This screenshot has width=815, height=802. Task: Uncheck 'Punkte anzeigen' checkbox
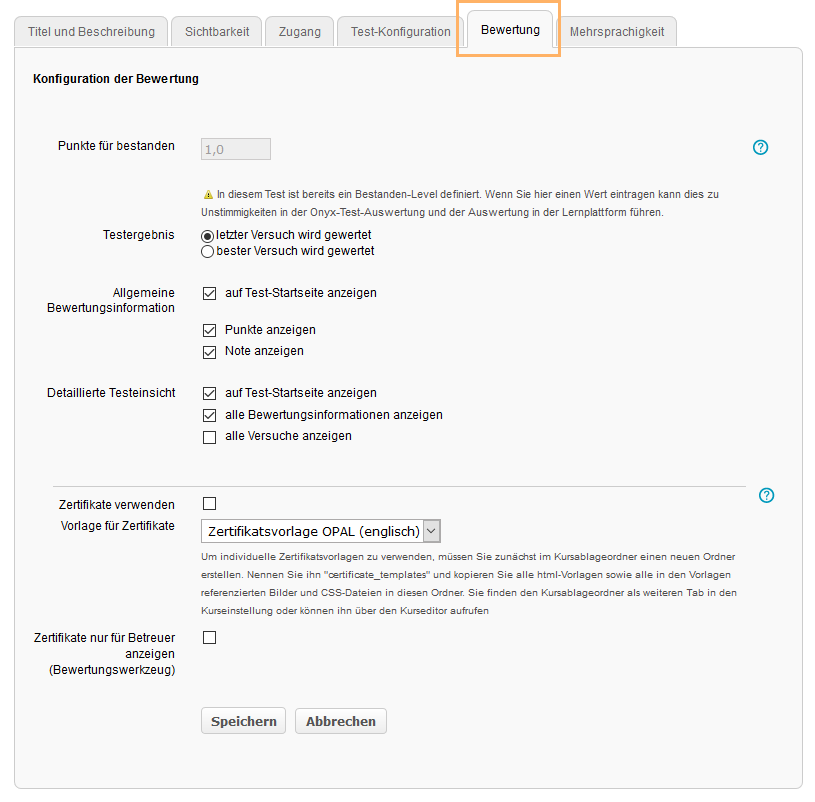point(209,330)
